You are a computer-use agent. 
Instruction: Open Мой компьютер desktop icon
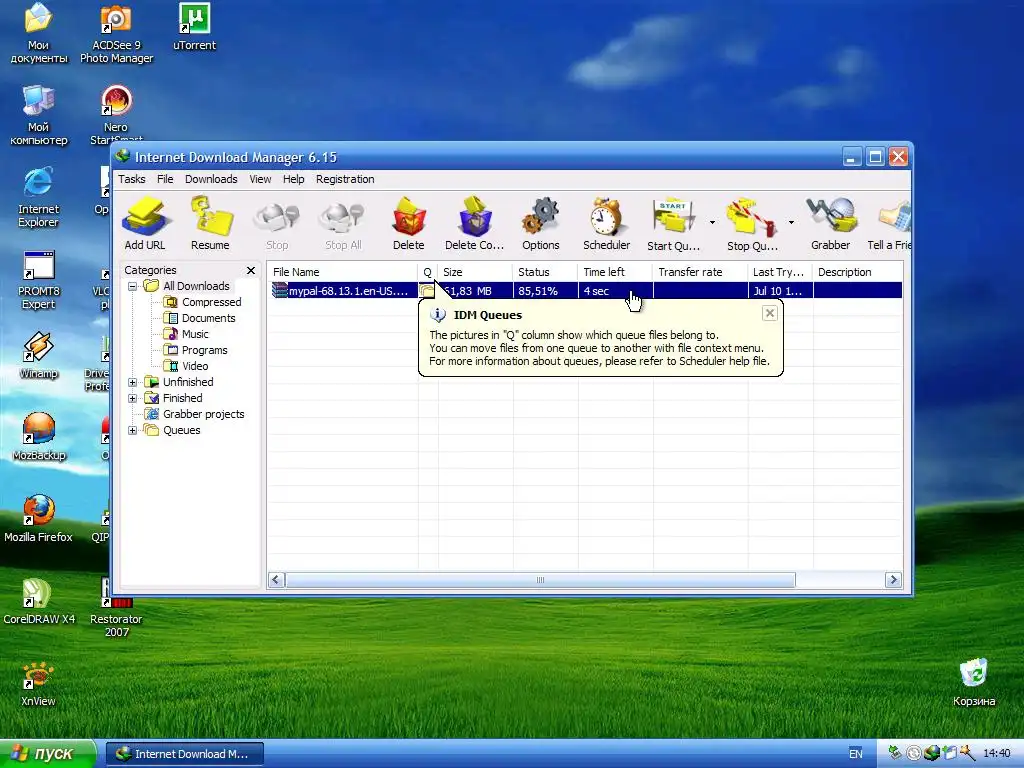tap(39, 115)
